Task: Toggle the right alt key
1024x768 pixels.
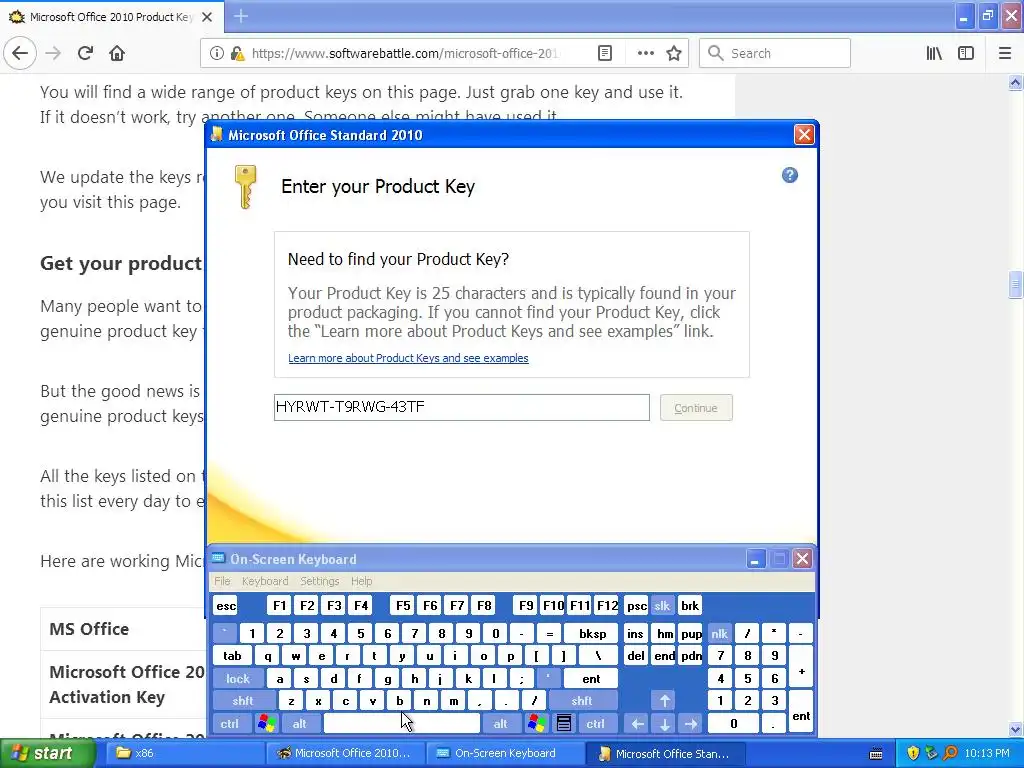Action: (x=500, y=724)
